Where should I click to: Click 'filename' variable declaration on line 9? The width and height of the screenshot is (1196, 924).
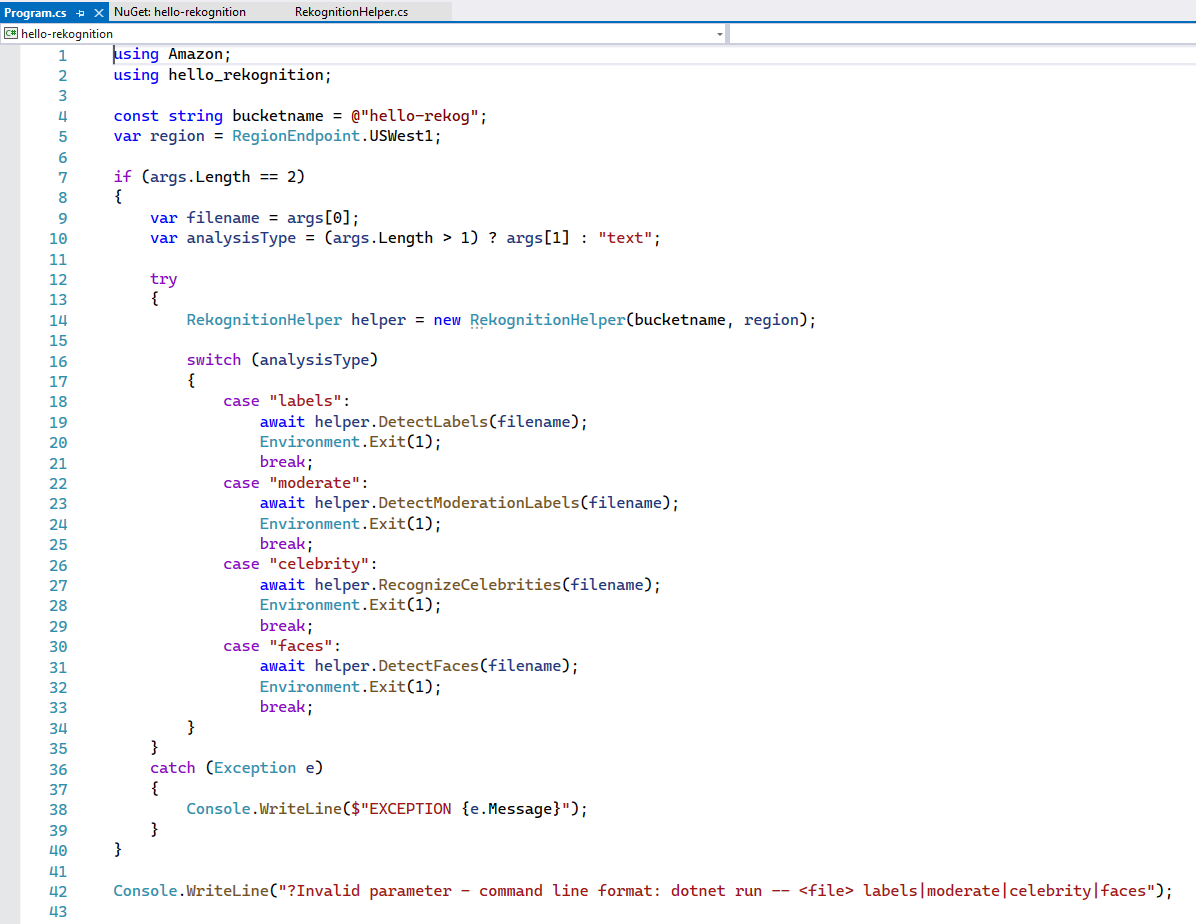pos(223,217)
